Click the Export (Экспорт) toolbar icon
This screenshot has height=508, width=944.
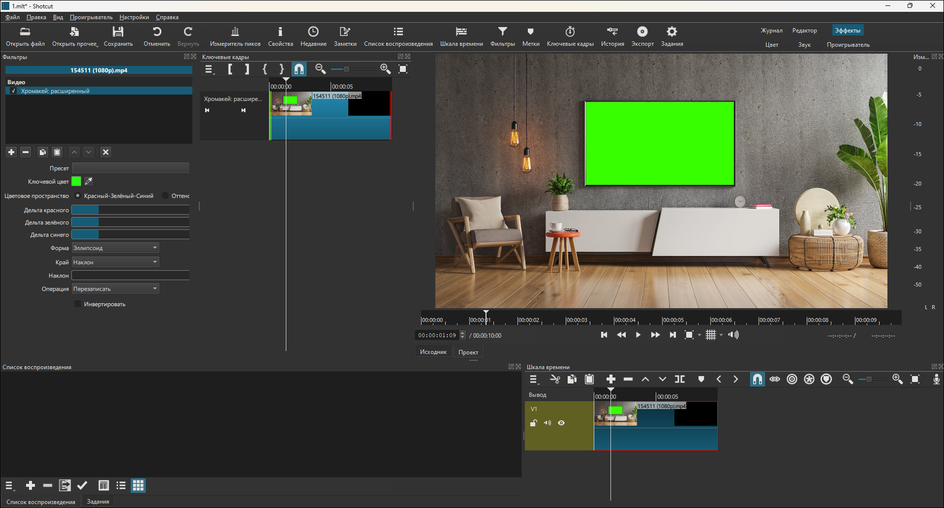pyautogui.click(x=642, y=33)
